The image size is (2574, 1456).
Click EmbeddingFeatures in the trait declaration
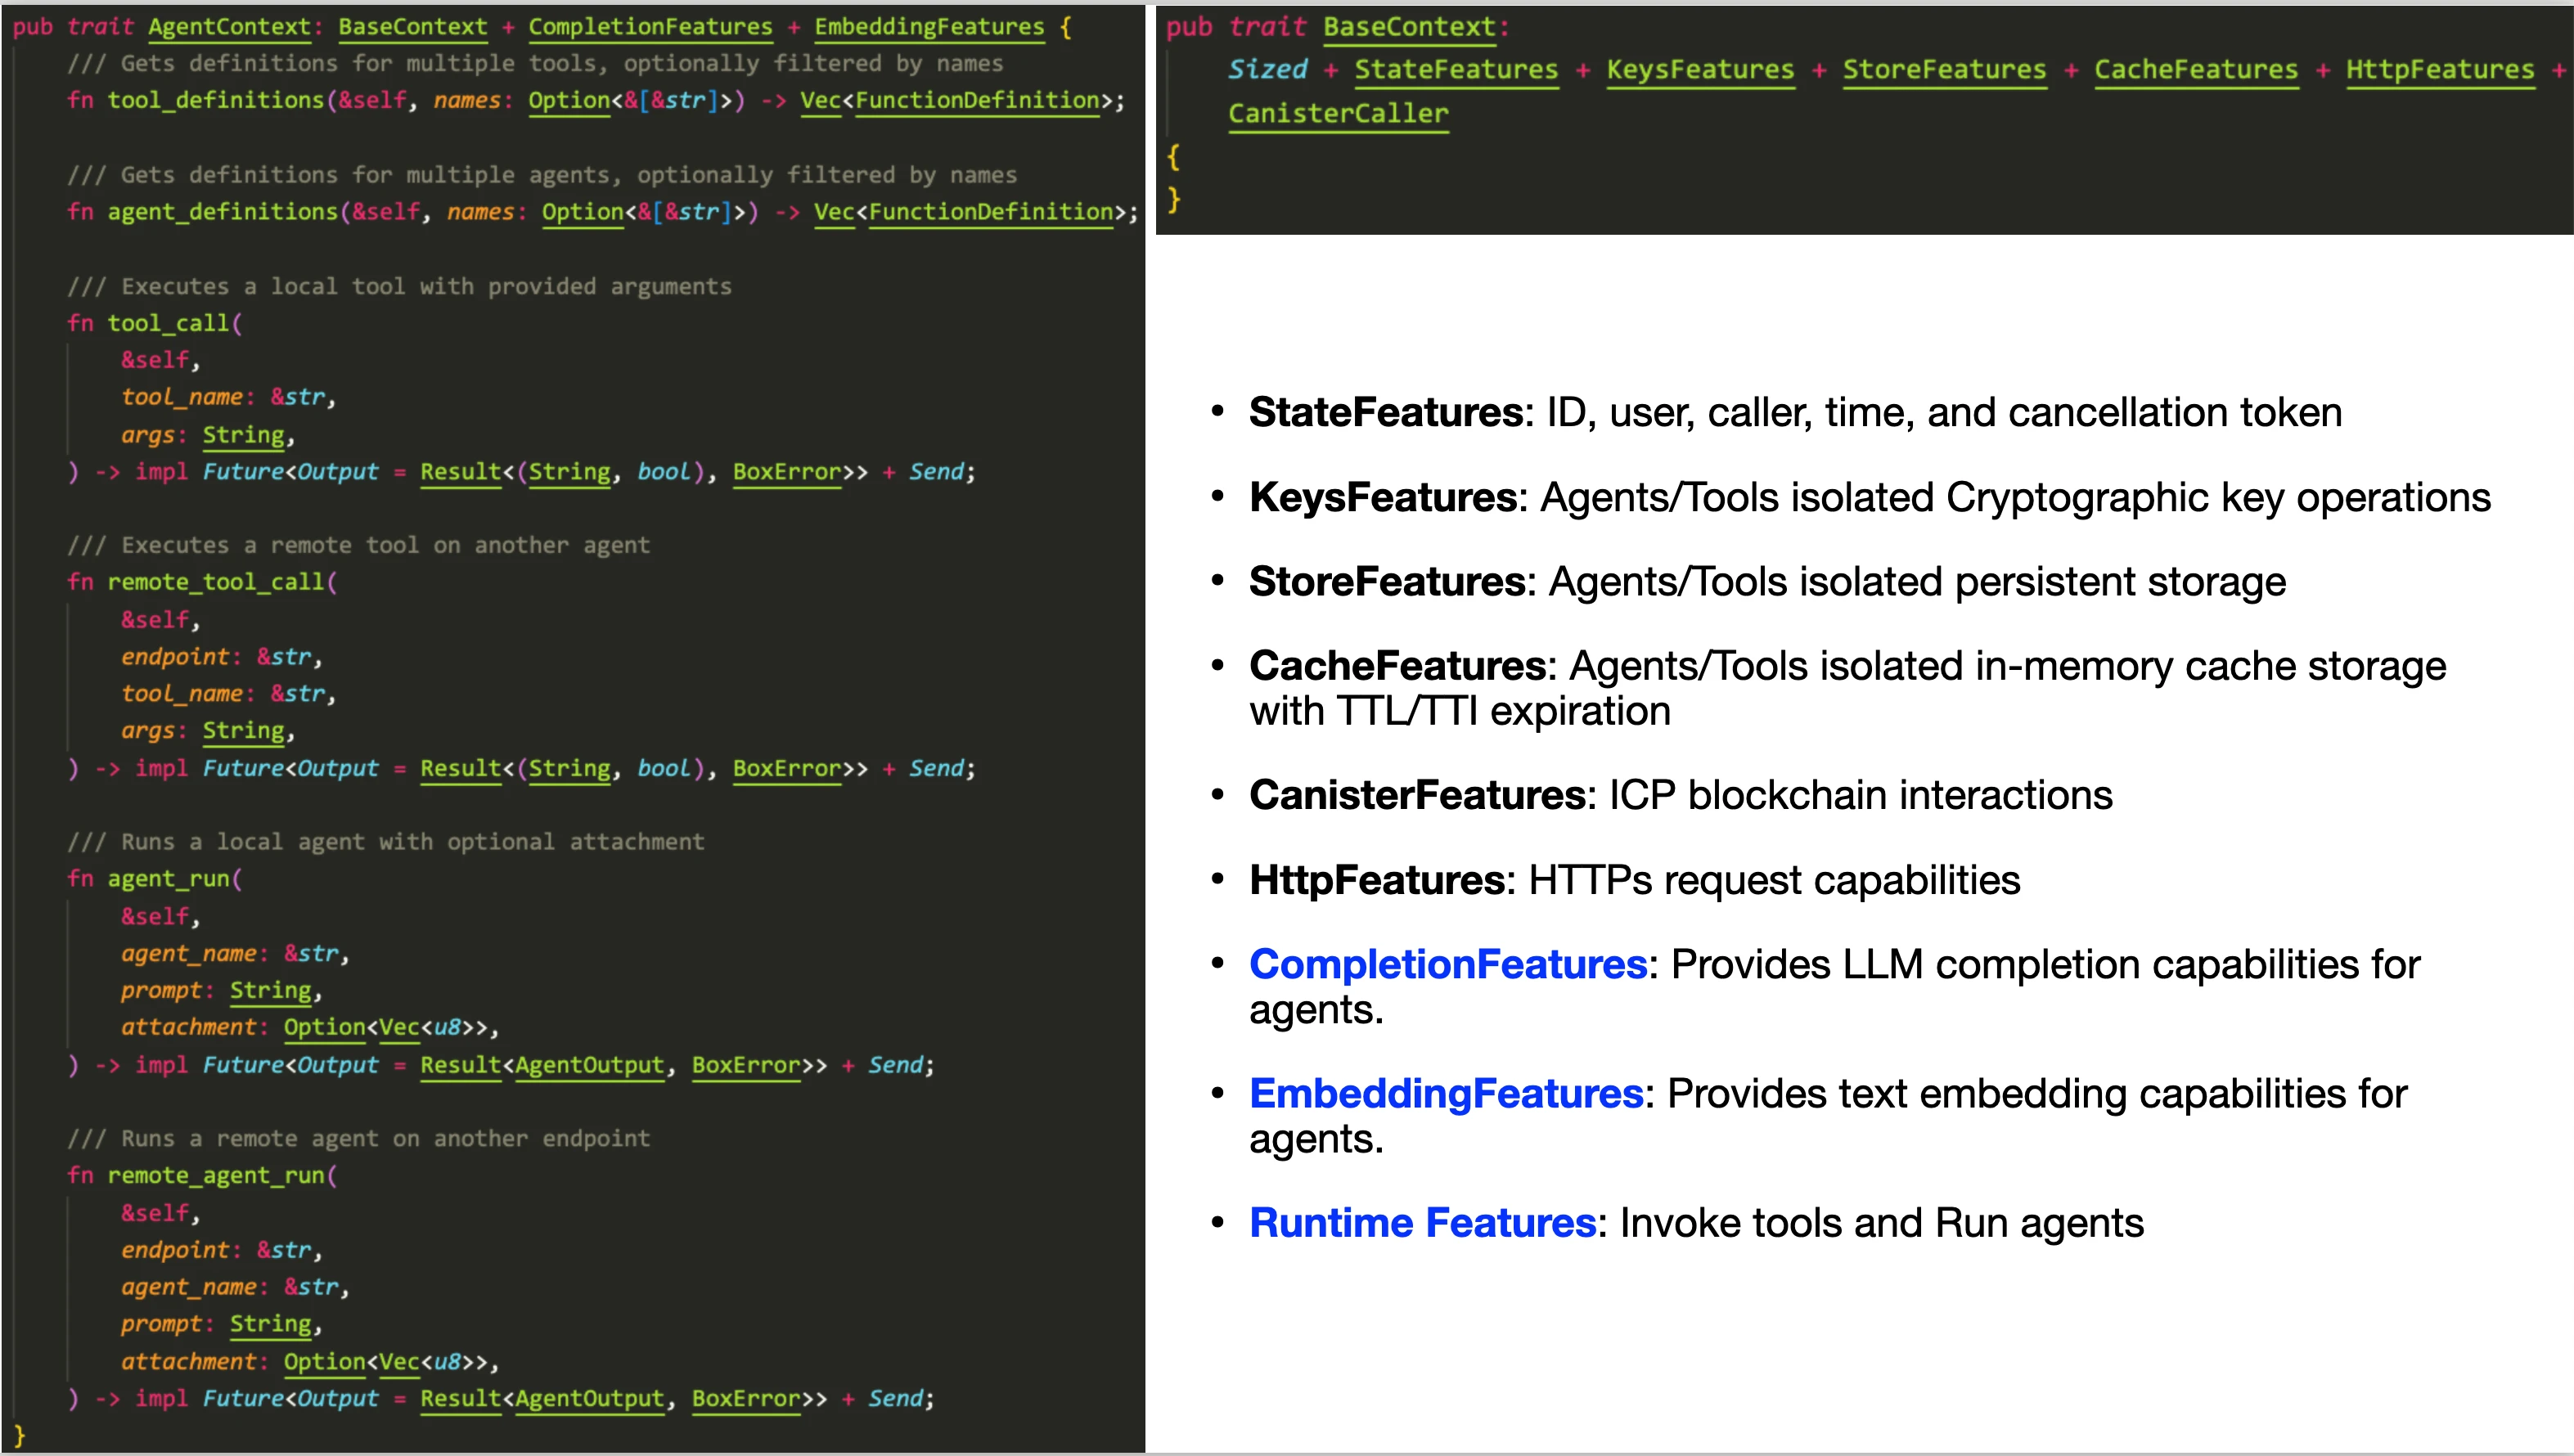pos(929,26)
